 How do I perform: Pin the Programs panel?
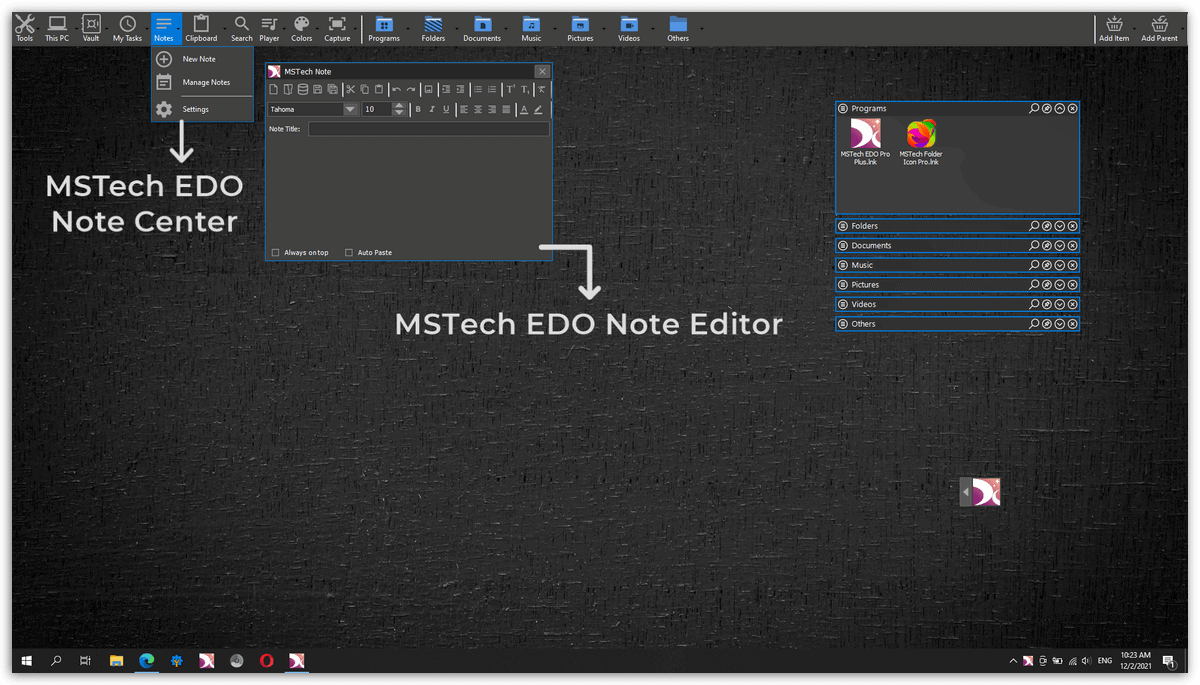coord(1047,108)
